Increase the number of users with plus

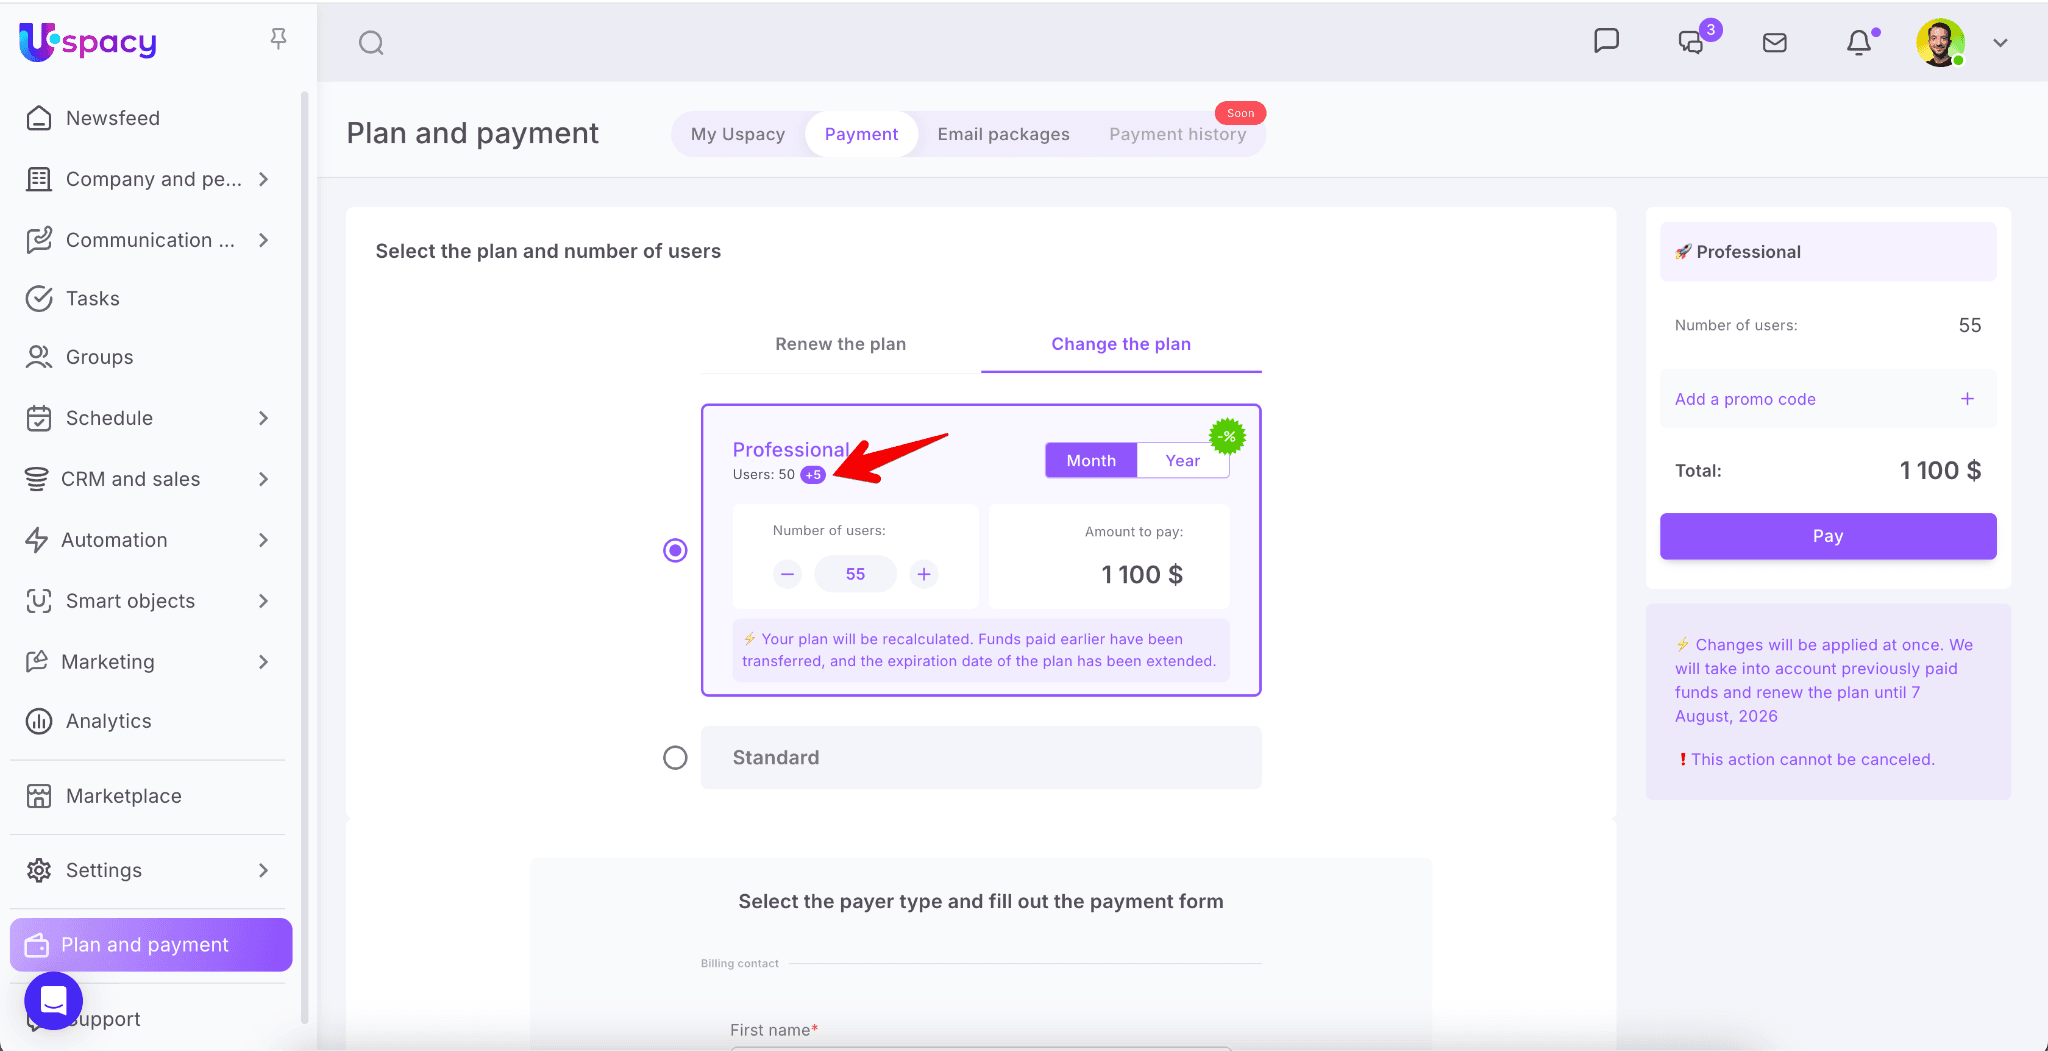pyautogui.click(x=924, y=574)
